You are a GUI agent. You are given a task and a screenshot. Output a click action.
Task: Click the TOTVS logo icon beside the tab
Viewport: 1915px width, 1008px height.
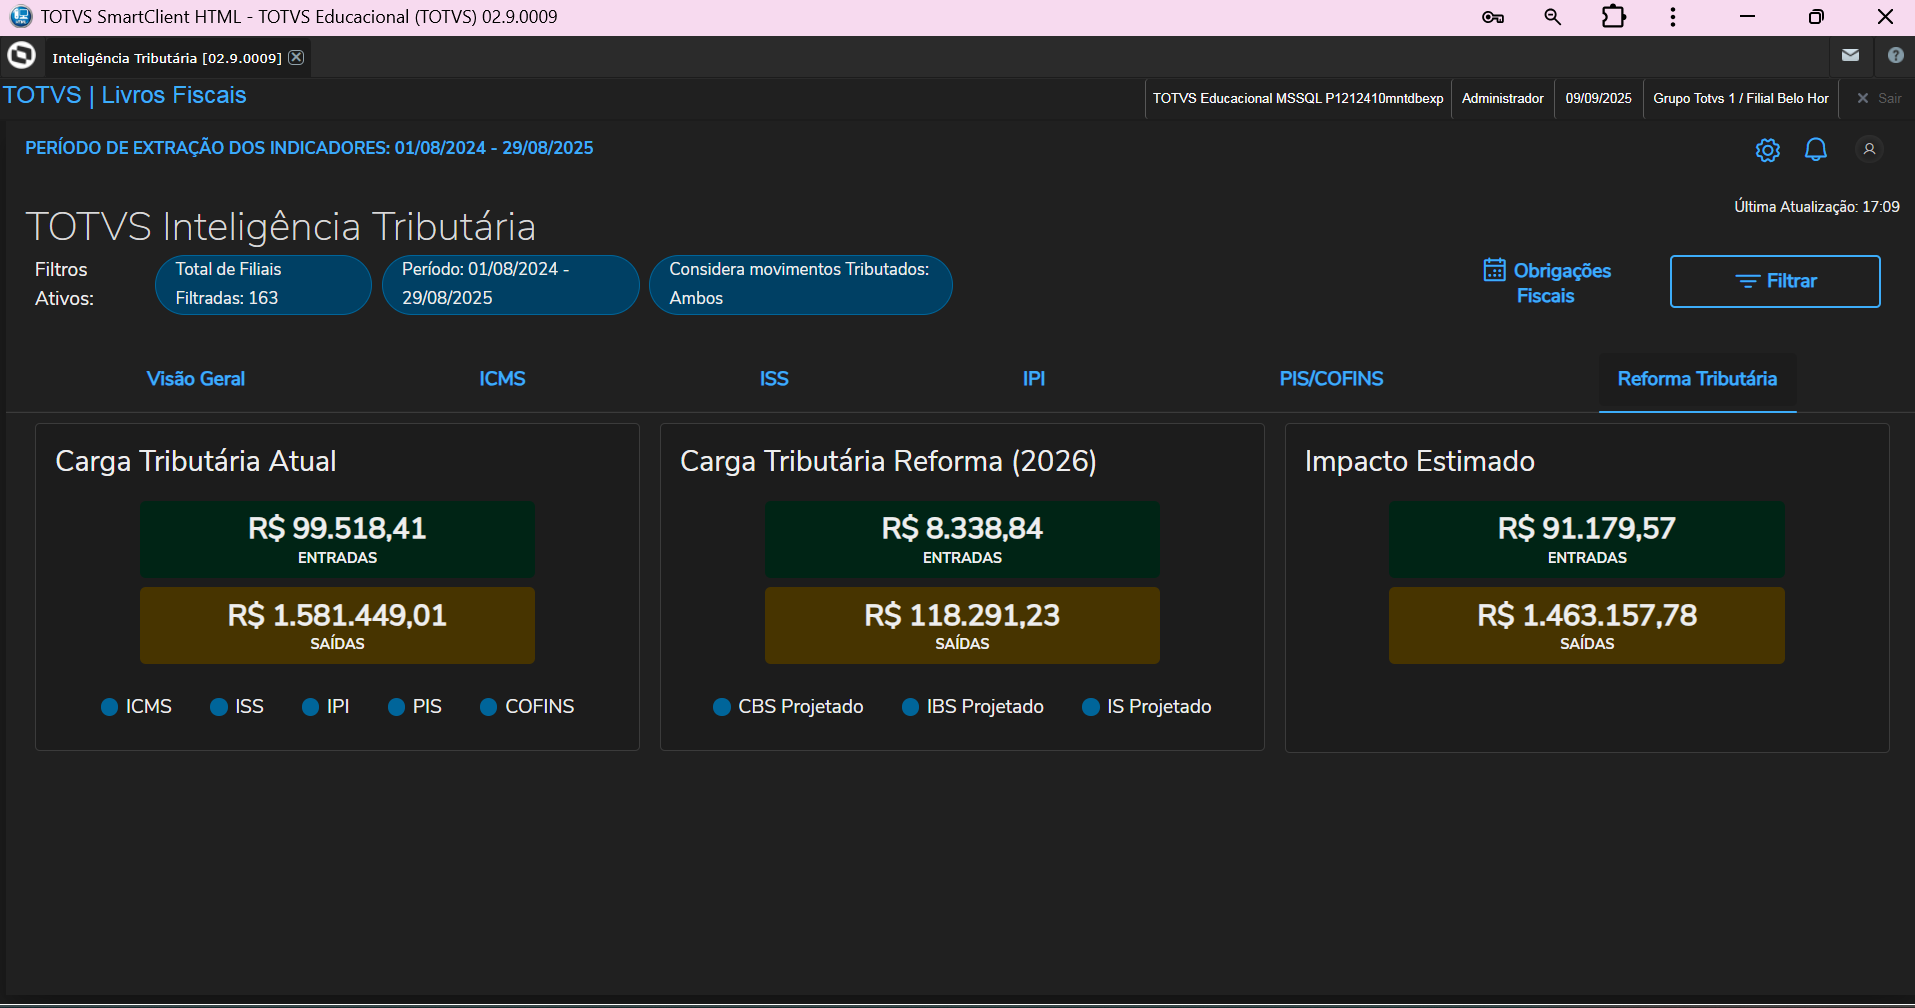point(21,56)
